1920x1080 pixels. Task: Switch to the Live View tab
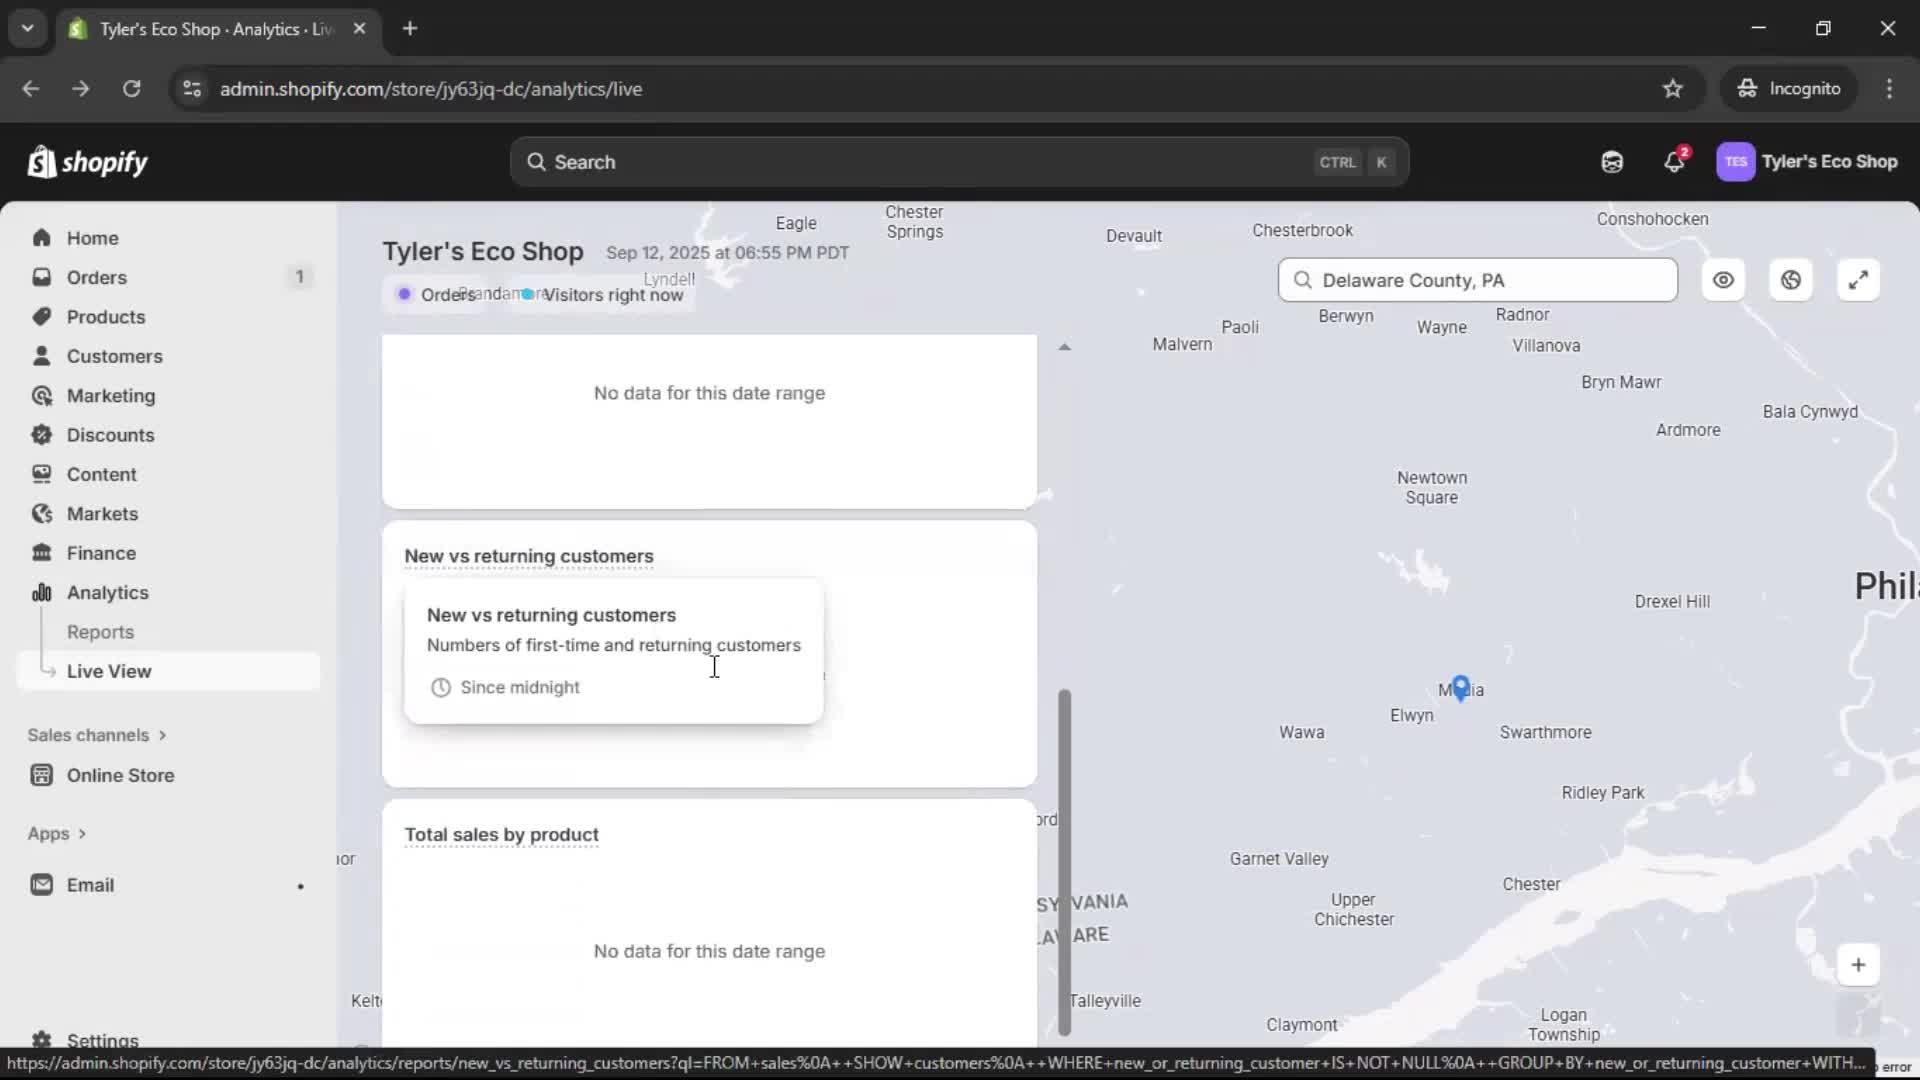[x=110, y=671]
